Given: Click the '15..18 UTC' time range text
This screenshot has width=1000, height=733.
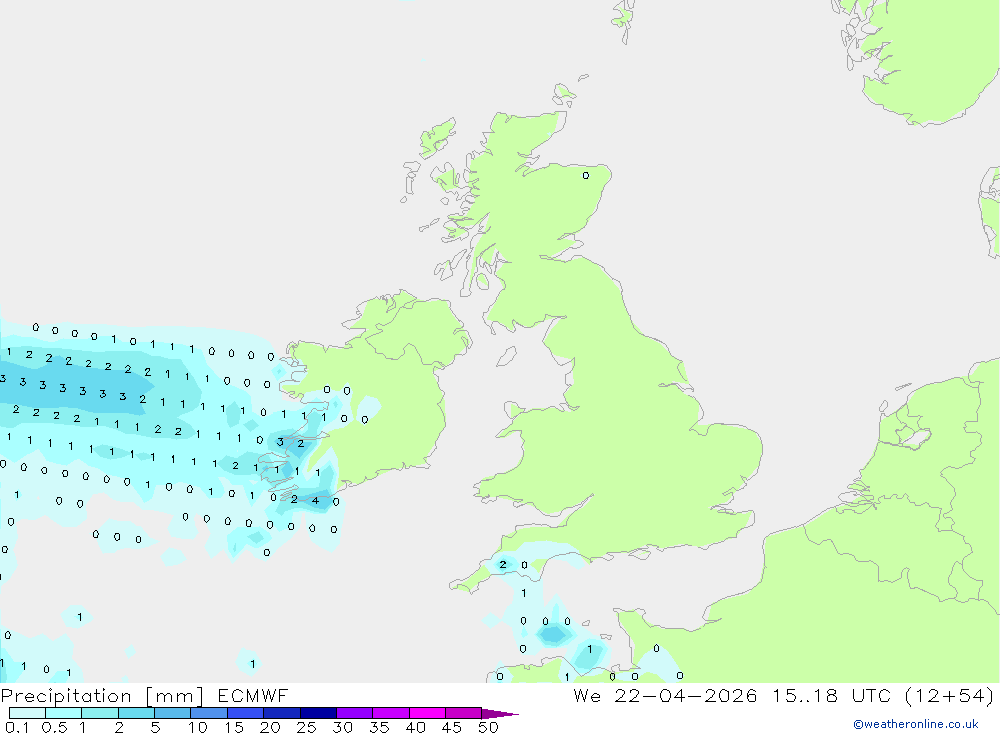Looking at the screenshot, I should pyautogui.click(x=830, y=696).
